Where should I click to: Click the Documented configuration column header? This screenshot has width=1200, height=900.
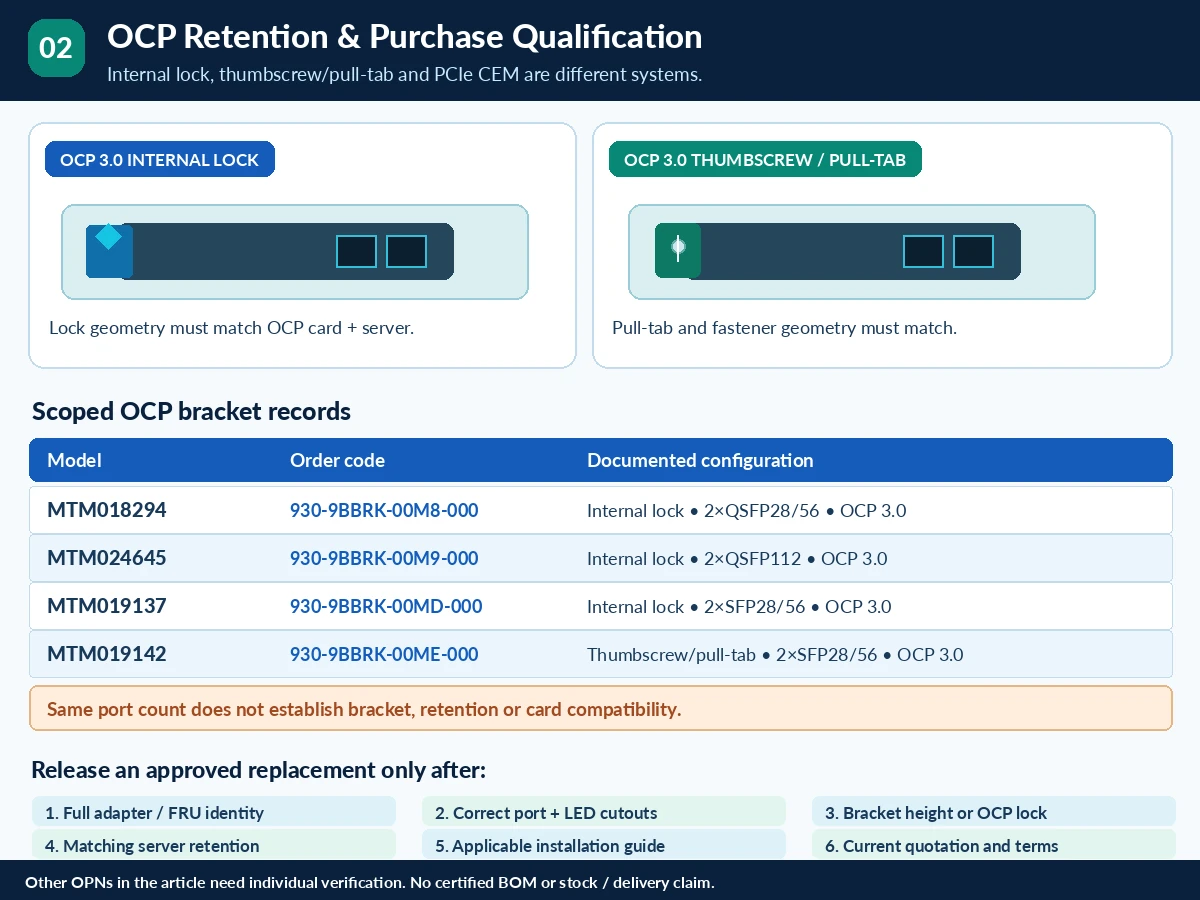tap(700, 461)
